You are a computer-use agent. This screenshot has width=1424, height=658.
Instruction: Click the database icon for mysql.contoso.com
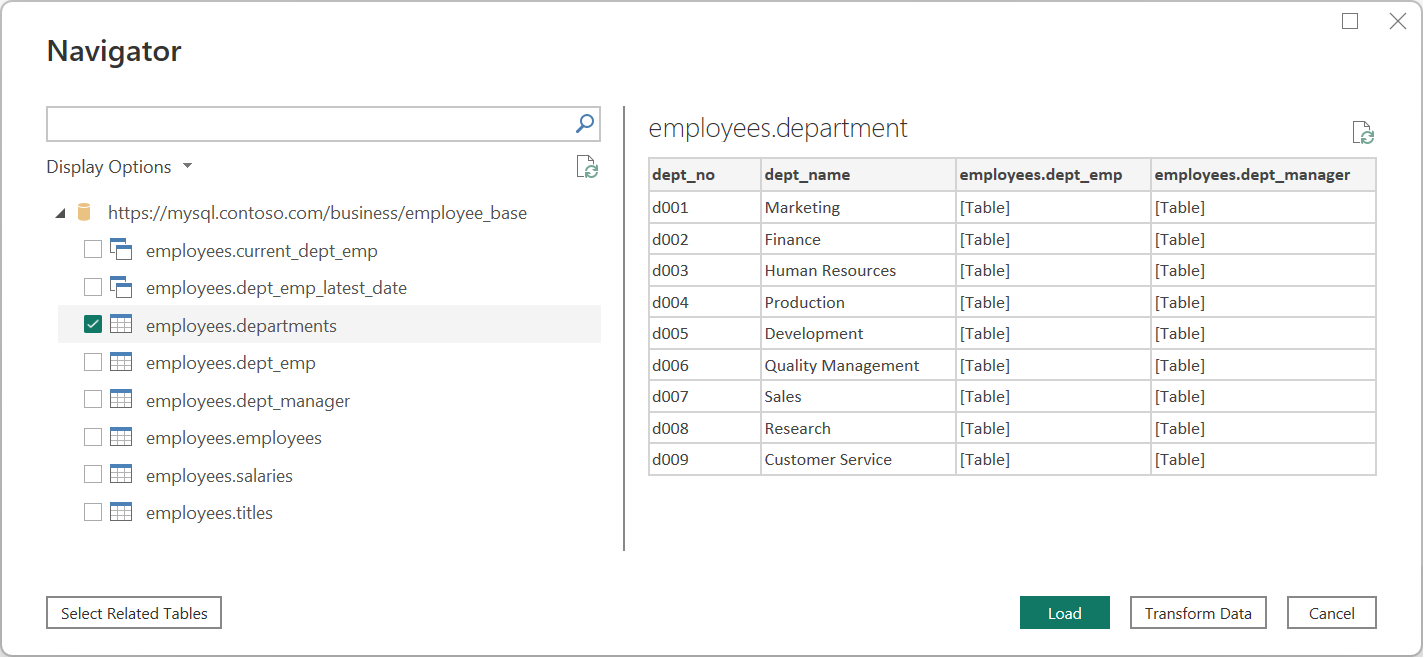click(85, 213)
